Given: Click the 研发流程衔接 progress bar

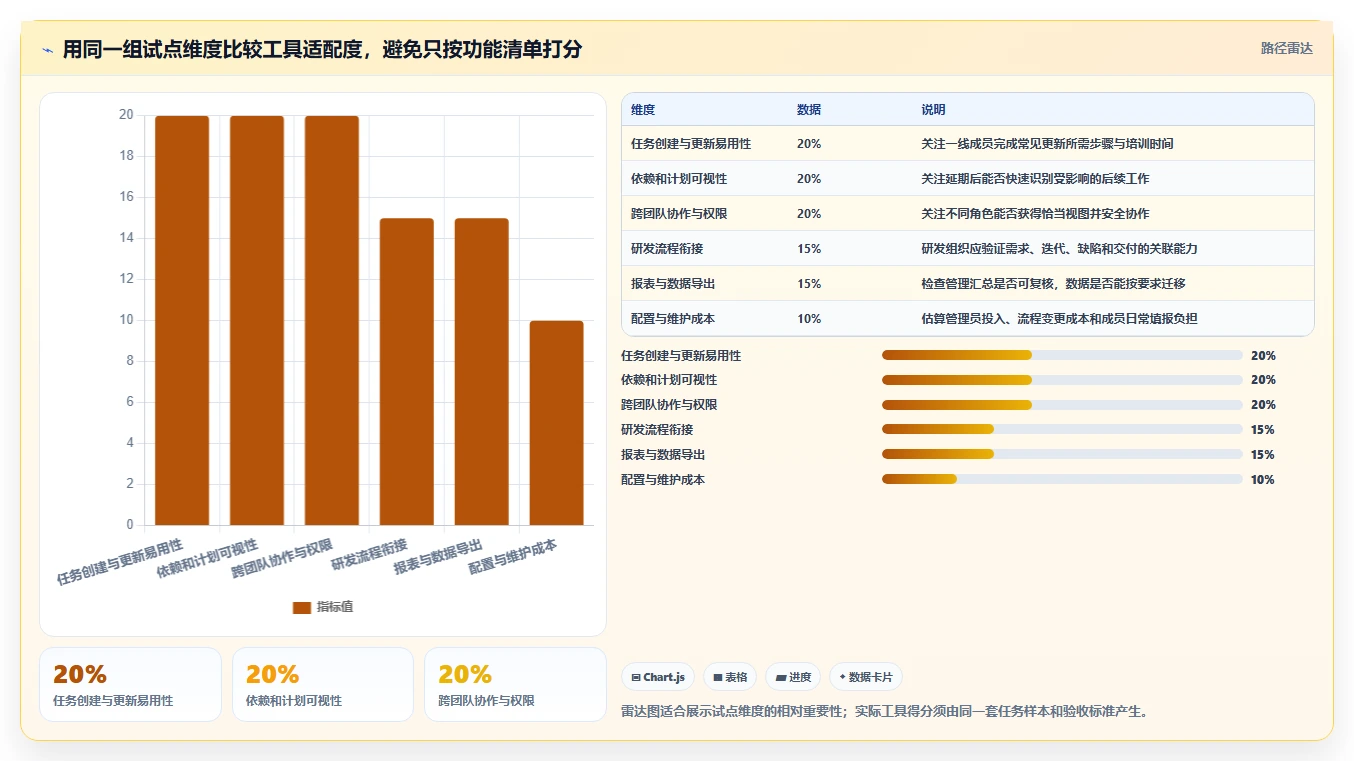Looking at the screenshot, I should [x=1062, y=429].
